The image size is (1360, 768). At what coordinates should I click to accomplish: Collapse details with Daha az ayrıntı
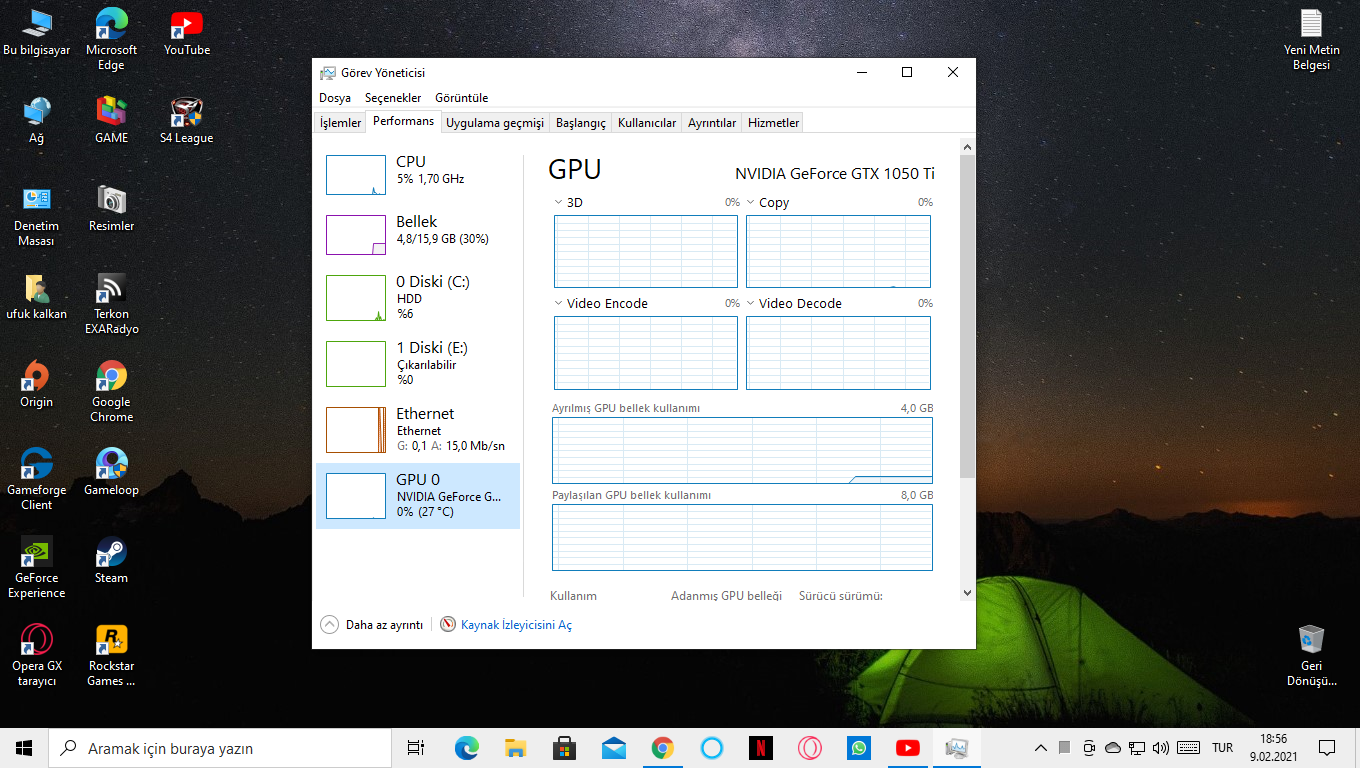[x=372, y=625]
